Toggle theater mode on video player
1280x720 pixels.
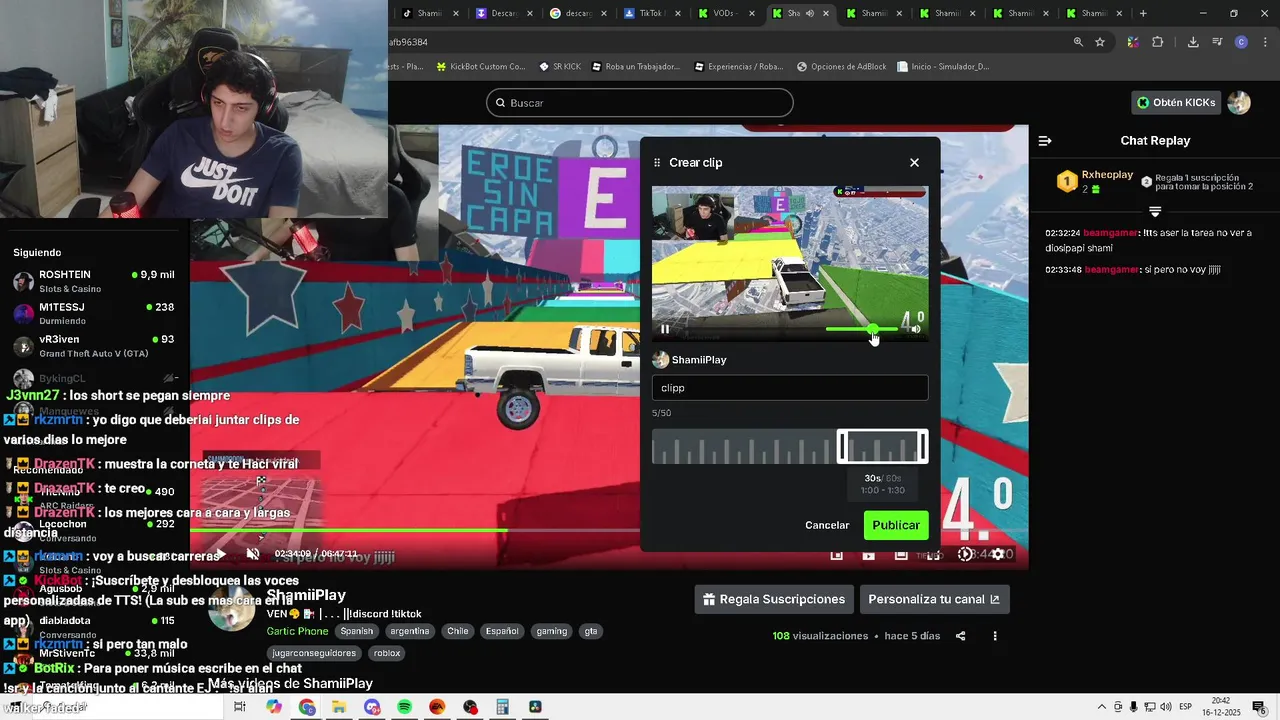[x=901, y=554]
